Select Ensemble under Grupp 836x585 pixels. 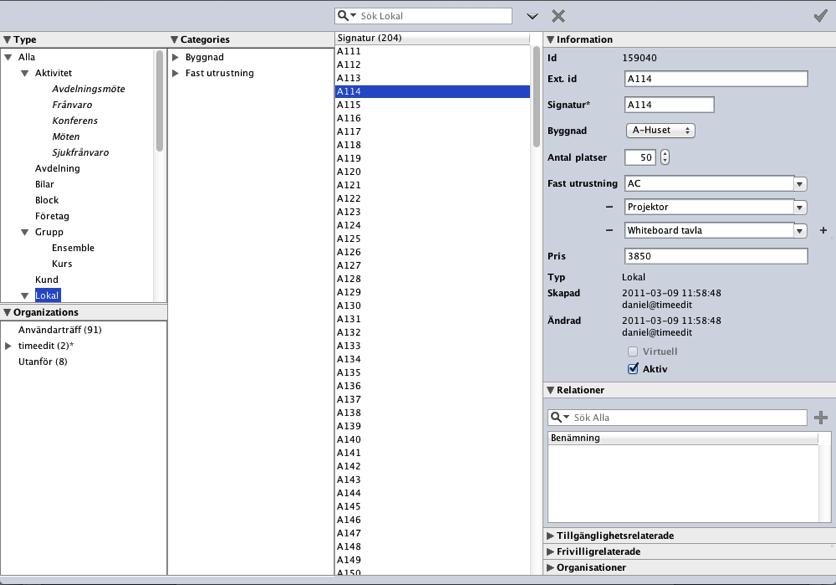(x=73, y=248)
